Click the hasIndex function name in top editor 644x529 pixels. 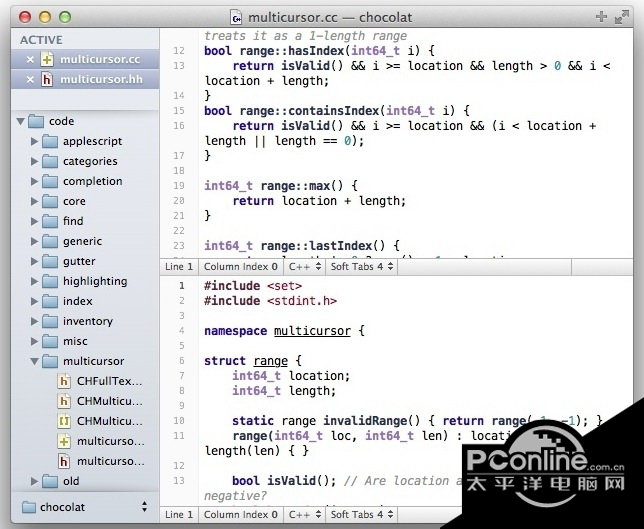click(316, 51)
